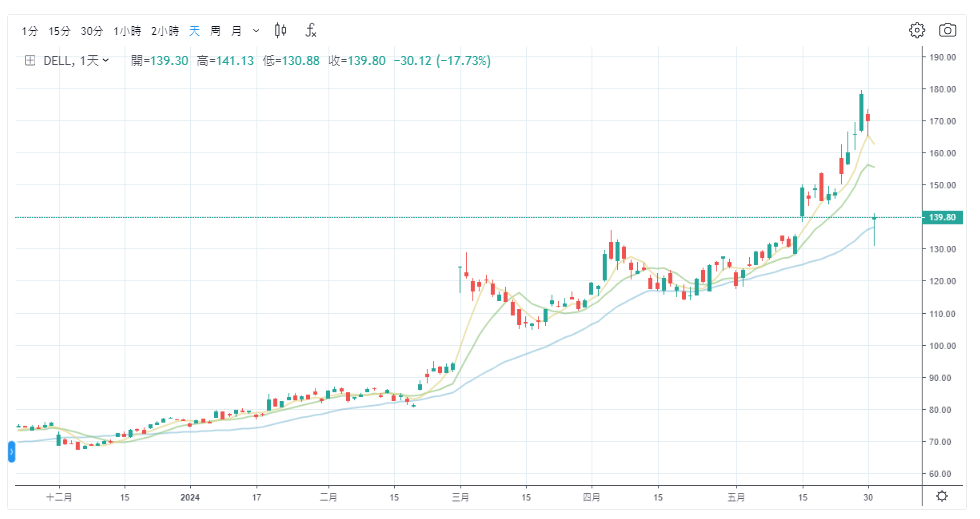Click the 180.00 price axis label
The width and height of the screenshot is (980, 519).
pyautogui.click(x=942, y=89)
